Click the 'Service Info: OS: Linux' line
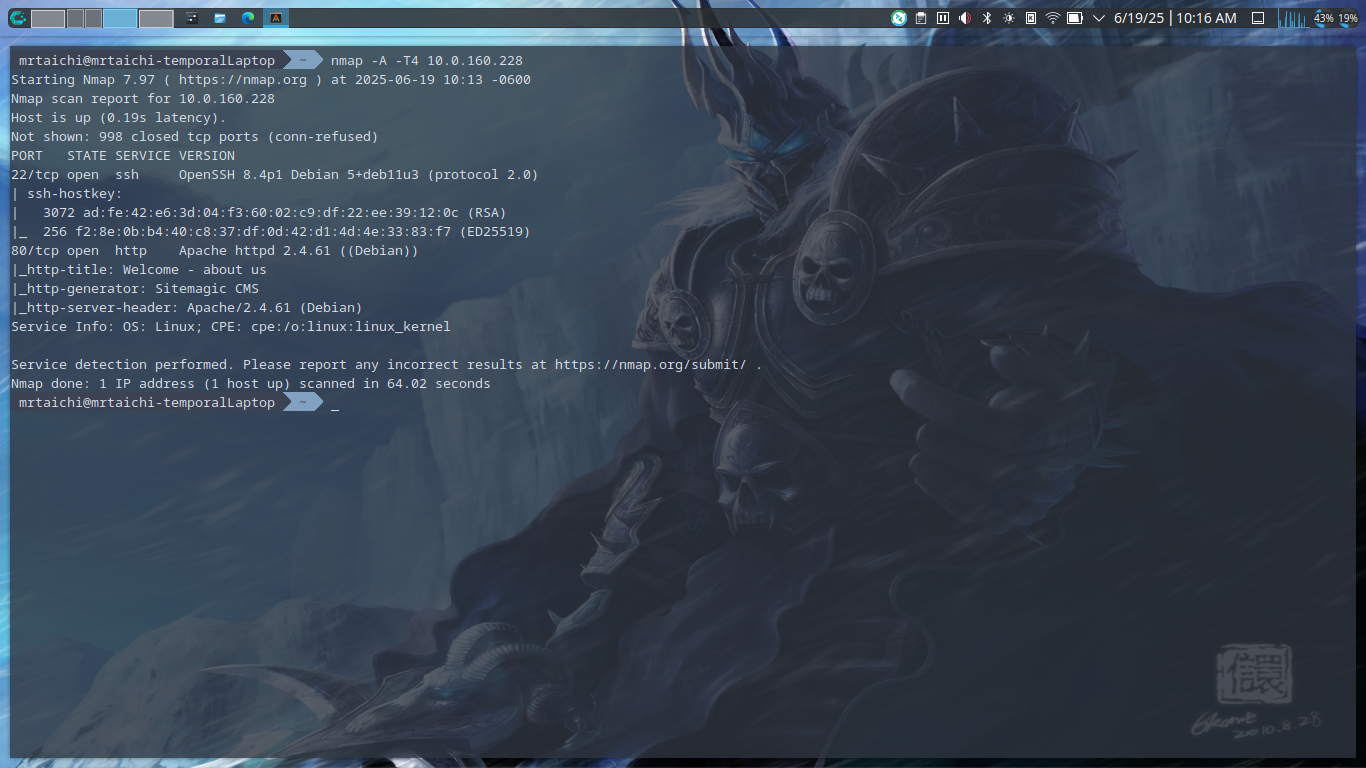This screenshot has height=768, width=1366. coord(231,327)
